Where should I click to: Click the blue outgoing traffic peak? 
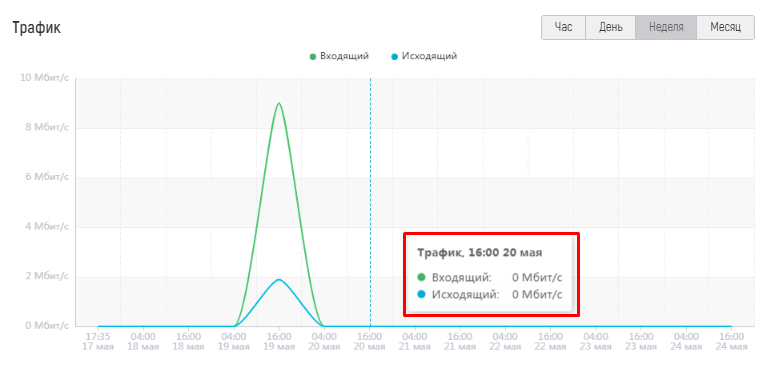(279, 279)
